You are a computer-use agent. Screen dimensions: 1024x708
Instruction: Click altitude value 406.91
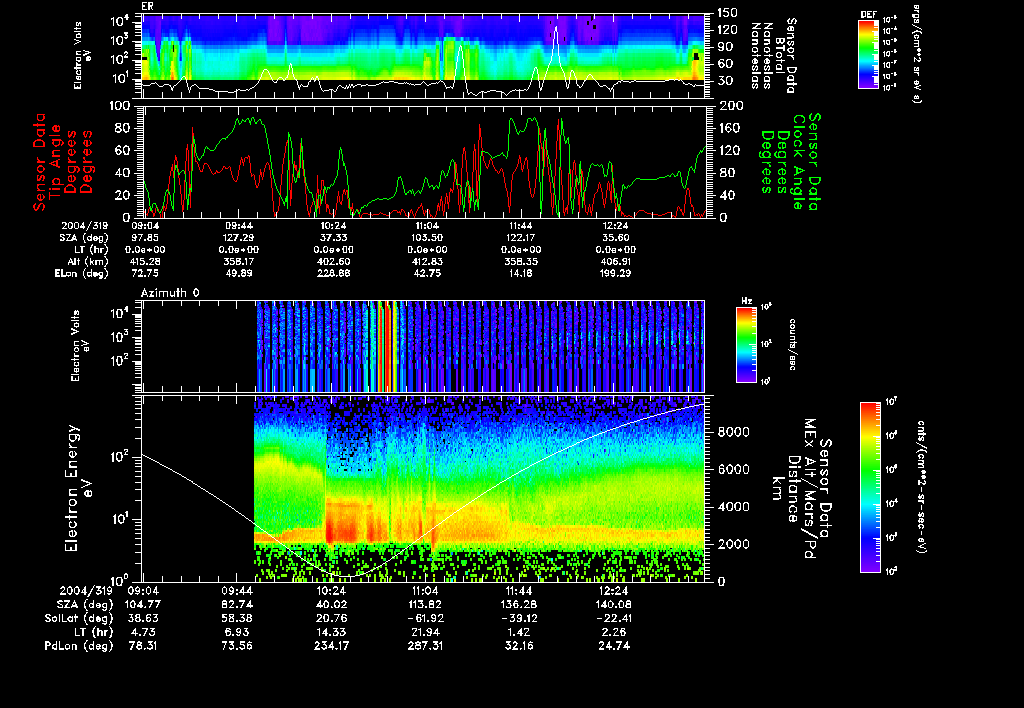[x=615, y=261]
